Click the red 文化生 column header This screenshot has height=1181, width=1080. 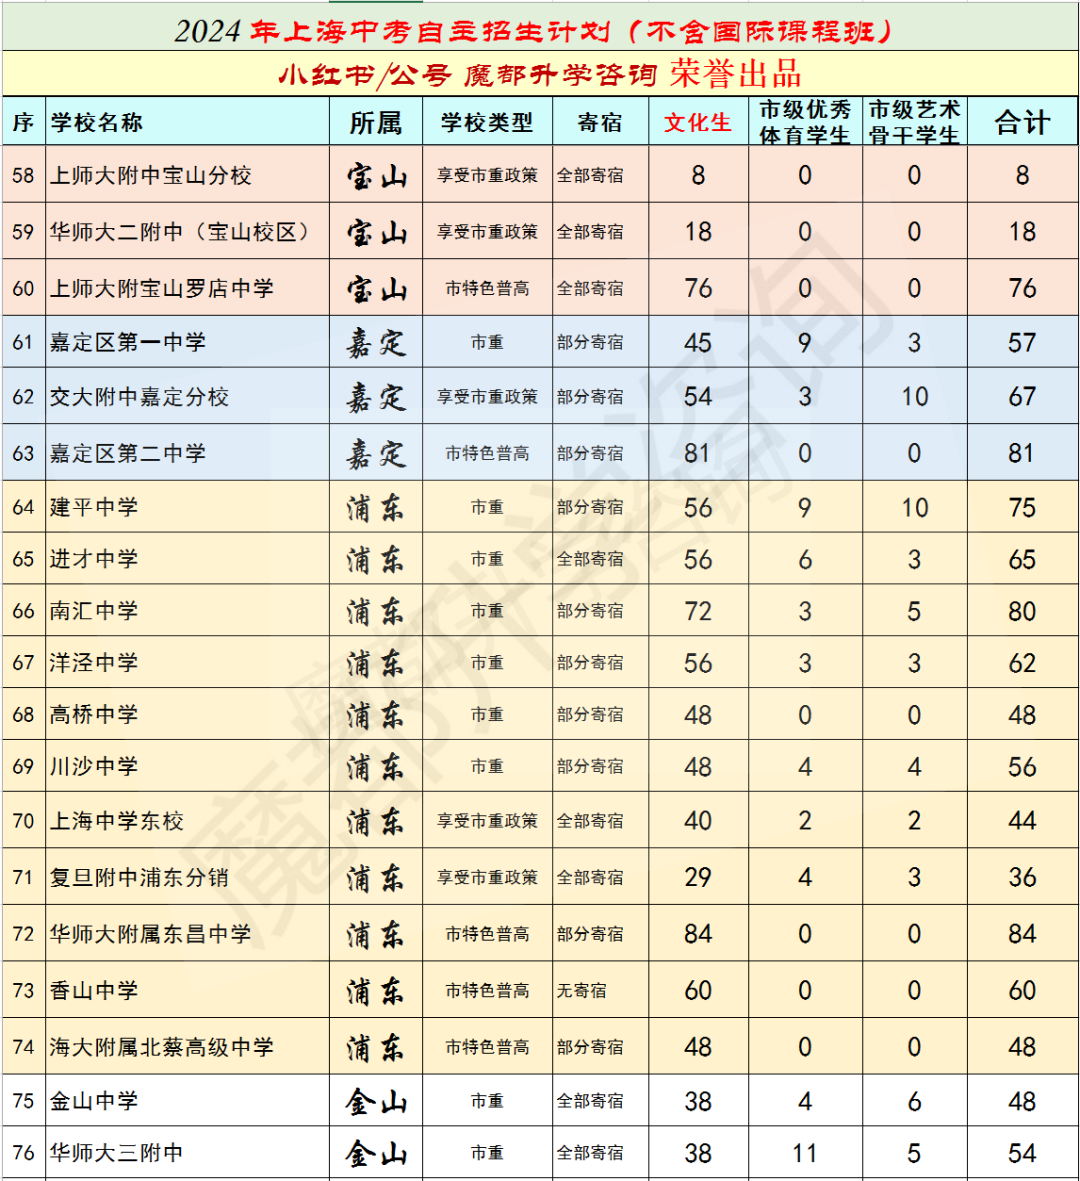(x=697, y=122)
